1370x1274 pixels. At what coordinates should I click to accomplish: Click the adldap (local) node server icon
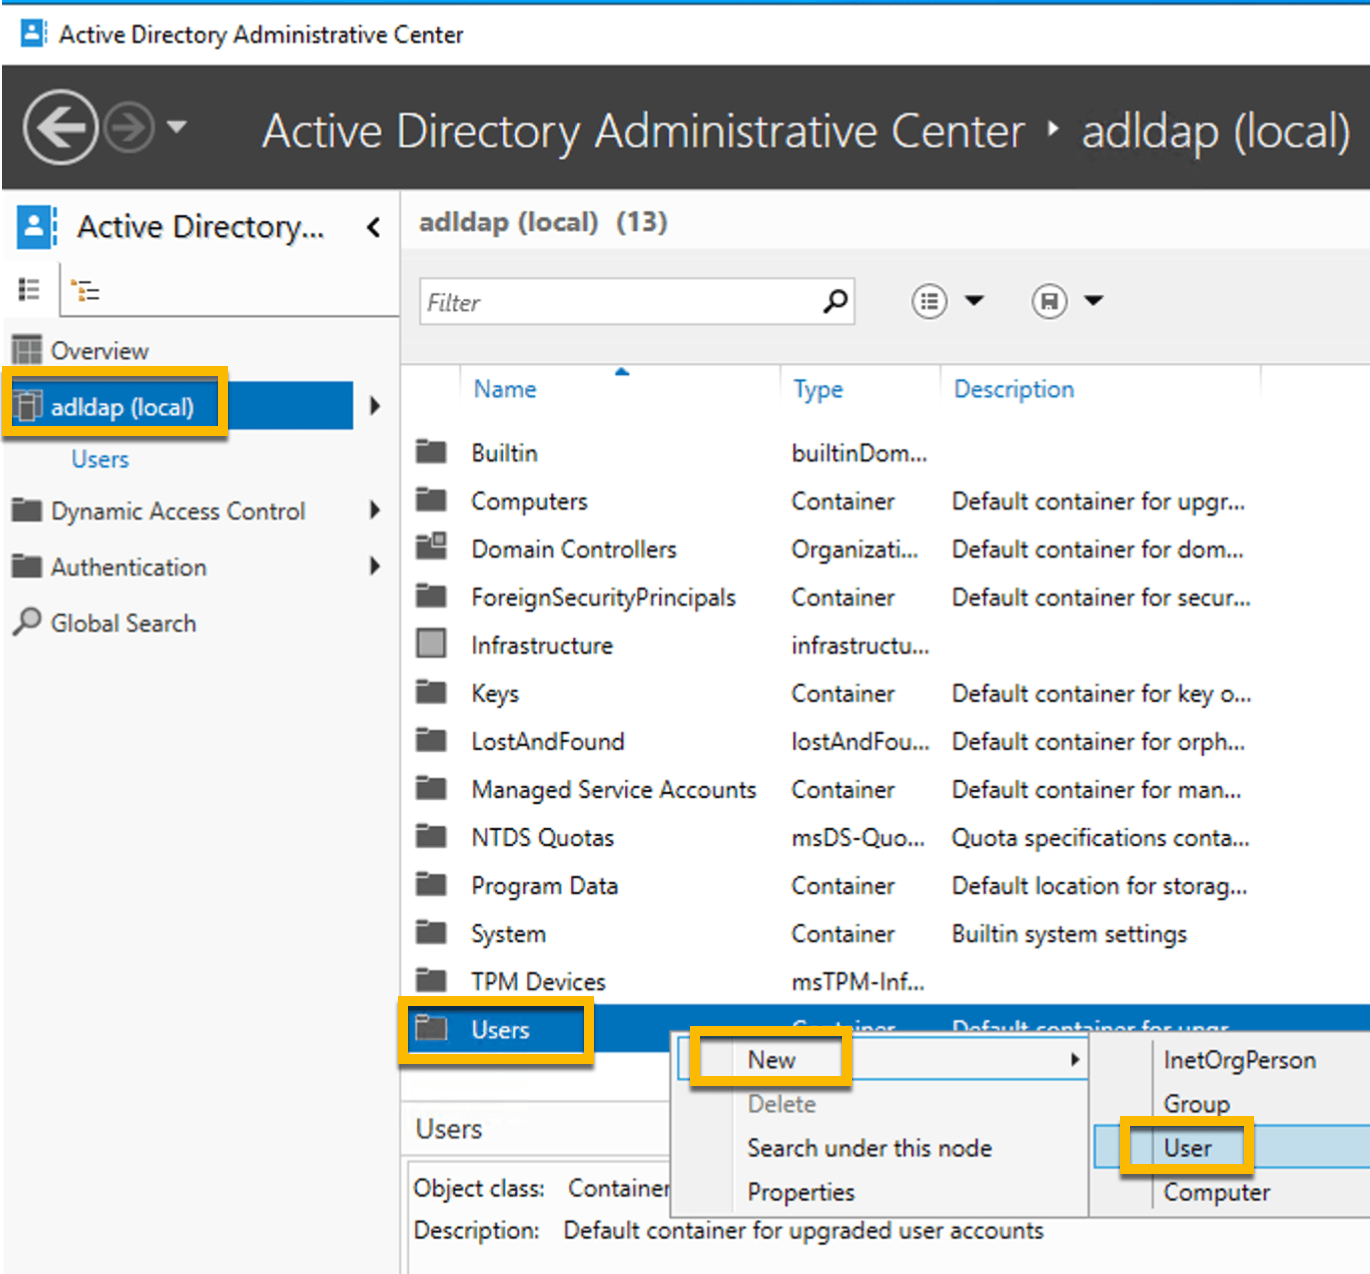coord(29,405)
